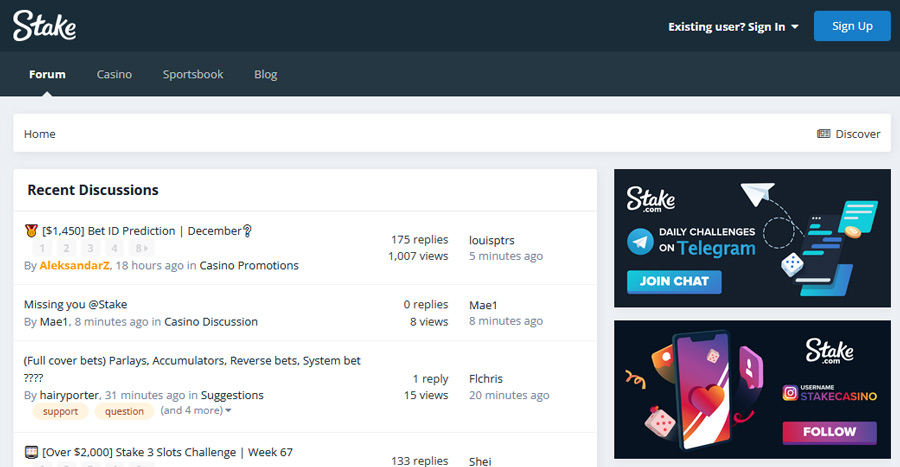Screen dimensions: 900x467
Task: View Flchris' profile
Action: coord(486,379)
